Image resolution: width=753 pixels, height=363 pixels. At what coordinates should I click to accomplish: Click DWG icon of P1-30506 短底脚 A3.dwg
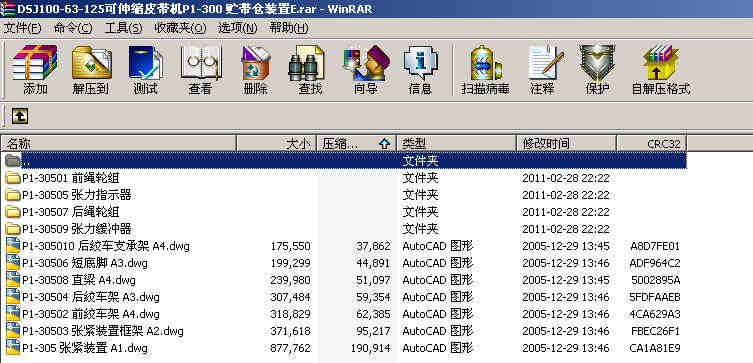[x=13, y=263]
